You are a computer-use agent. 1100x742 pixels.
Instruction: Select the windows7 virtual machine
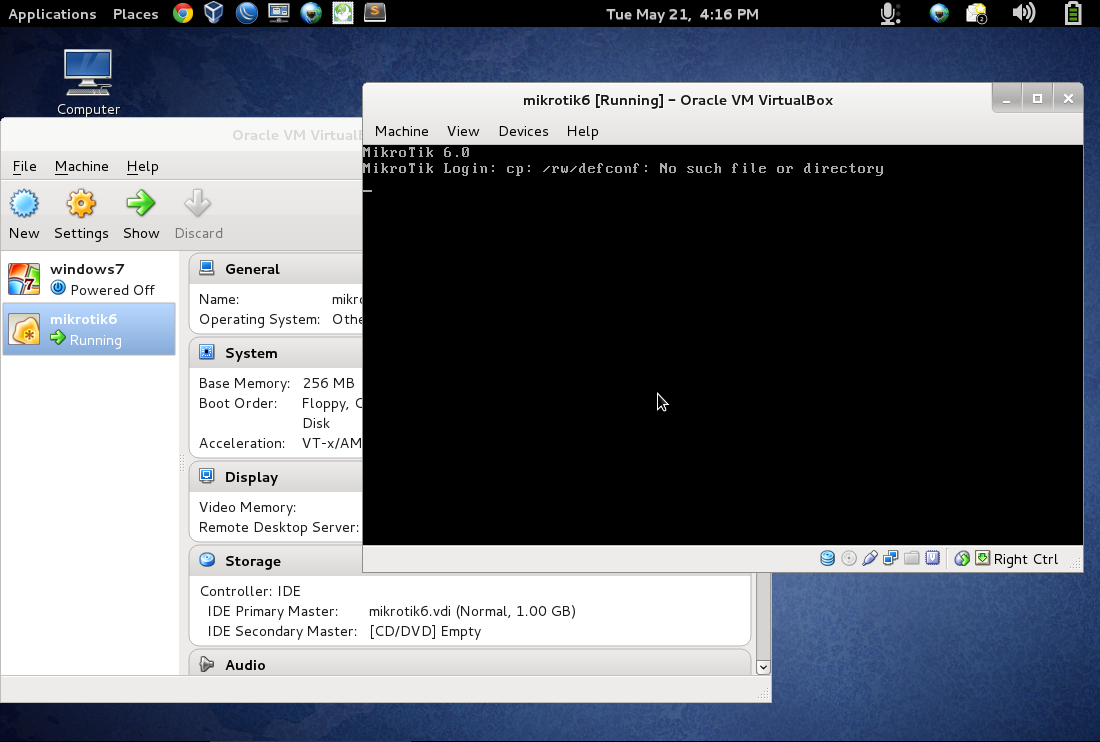point(89,279)
